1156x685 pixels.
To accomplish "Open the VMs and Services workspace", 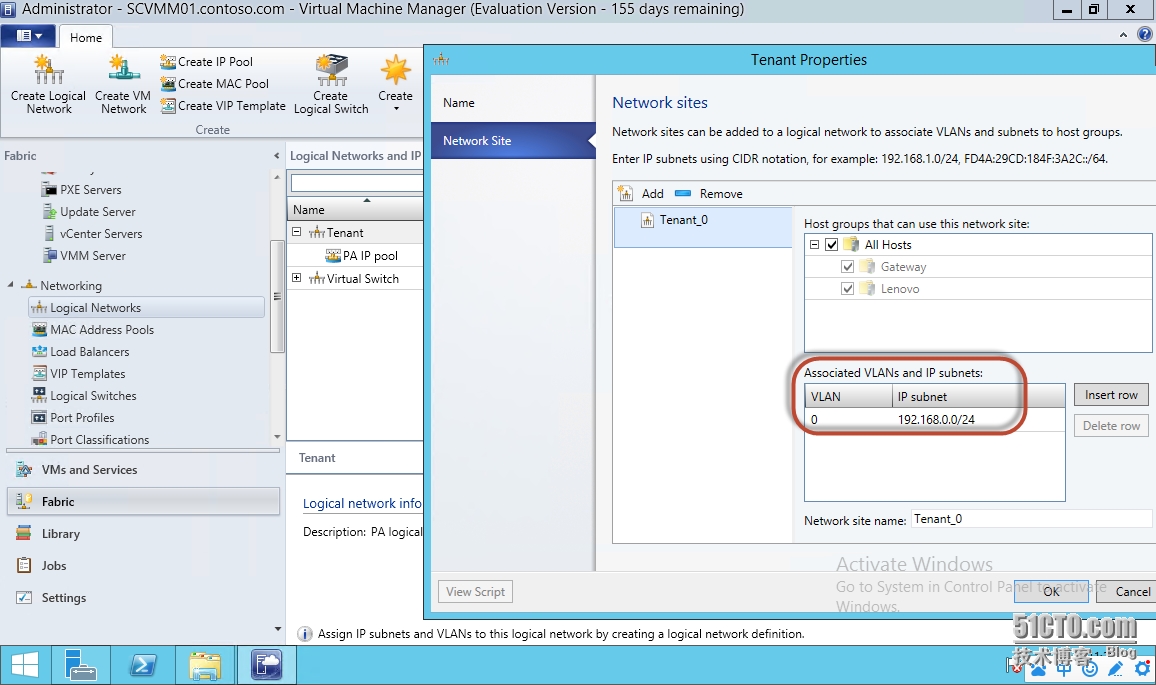I will tap(143, 470).
